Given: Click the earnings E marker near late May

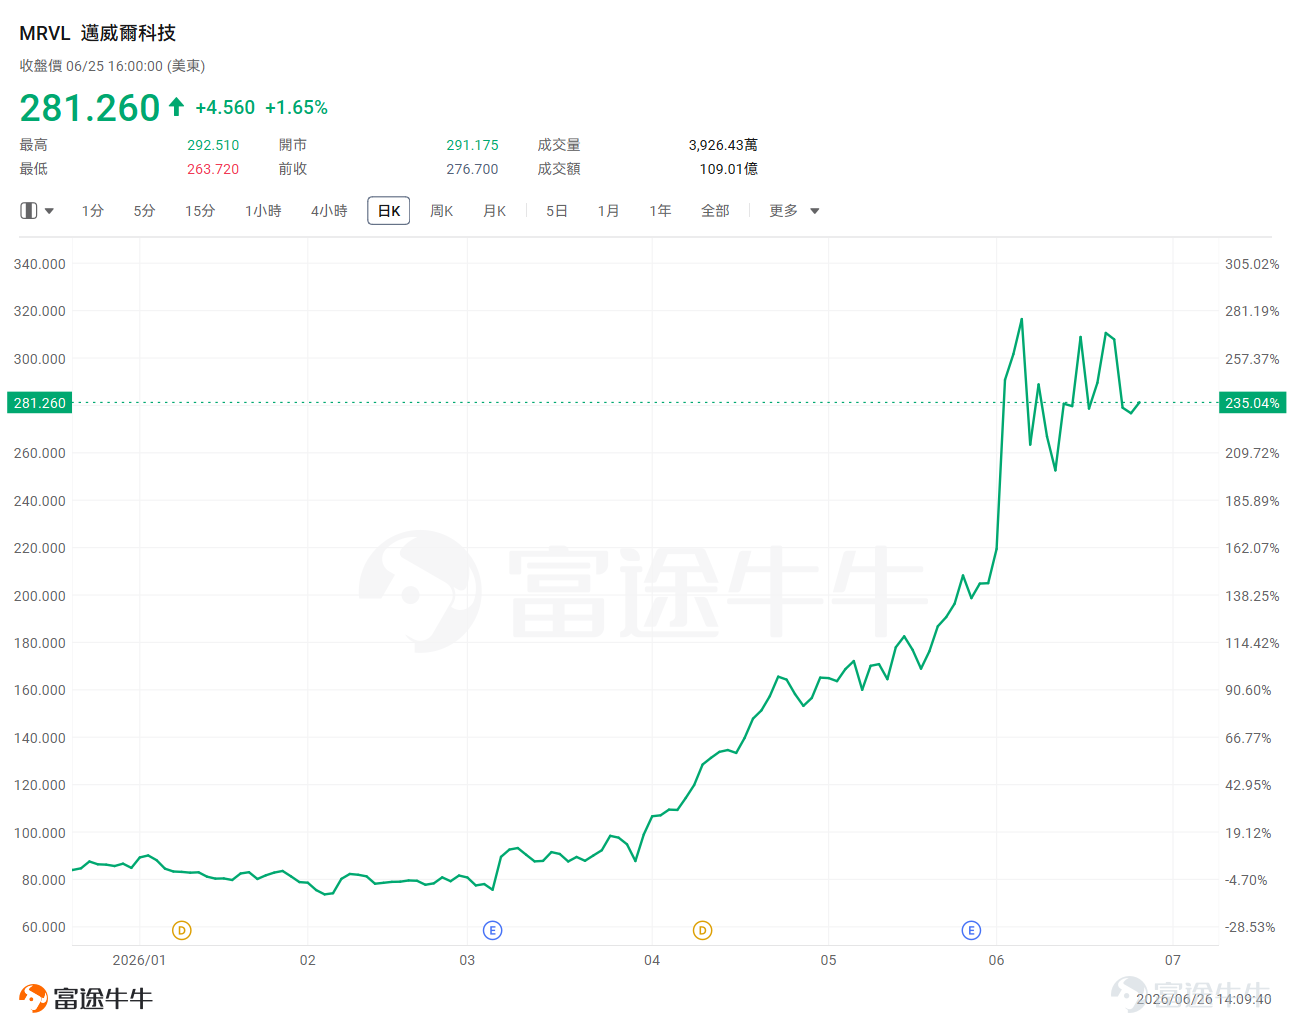Looking at the screenshot, I should click(971, 930).
